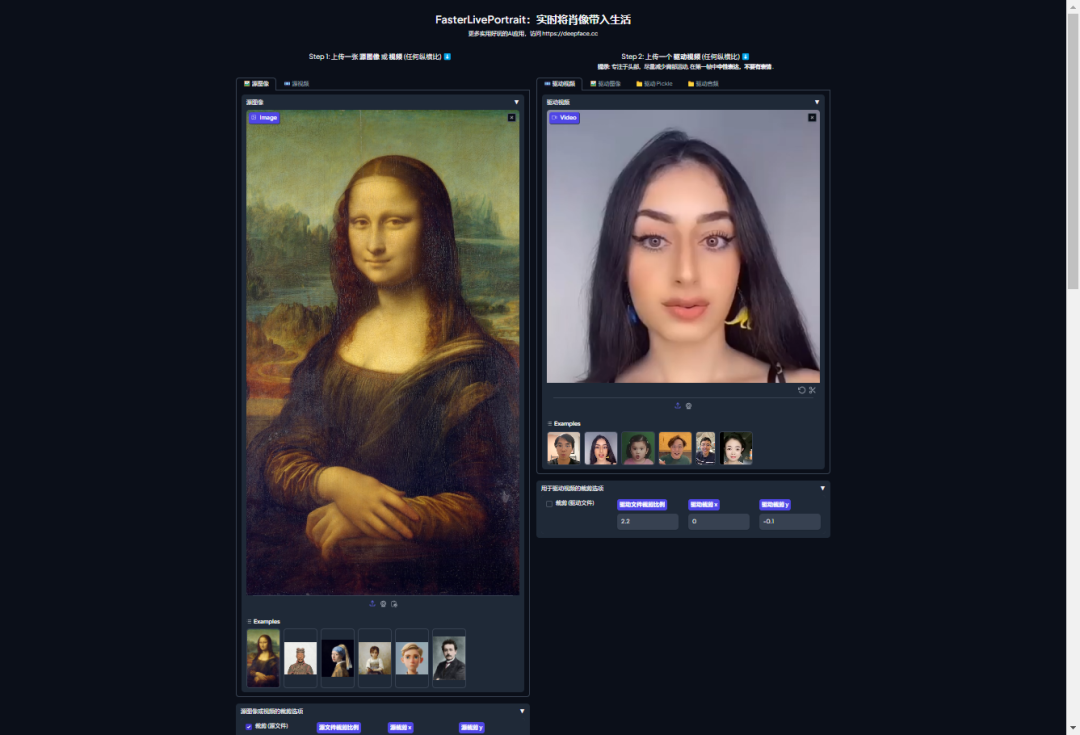Click upload icon under driving video

pyautogui.click(x=678, y=406)
